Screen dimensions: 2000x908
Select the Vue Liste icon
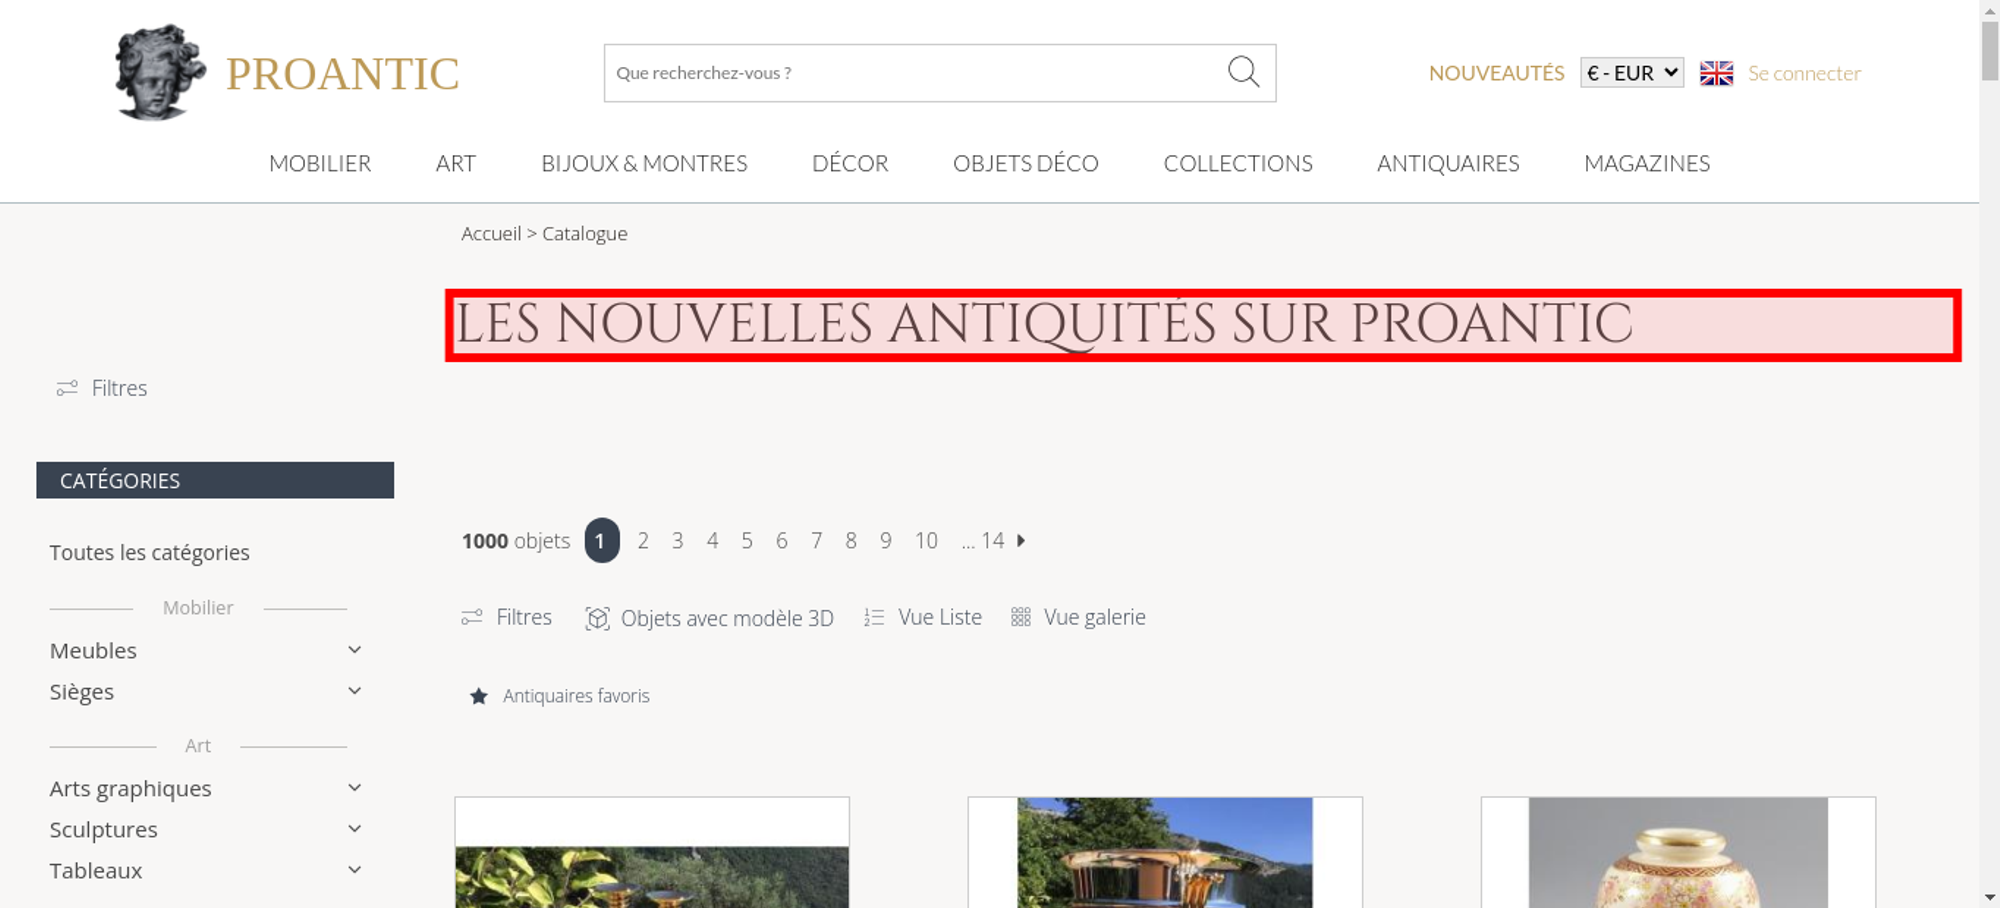[874, 618]
